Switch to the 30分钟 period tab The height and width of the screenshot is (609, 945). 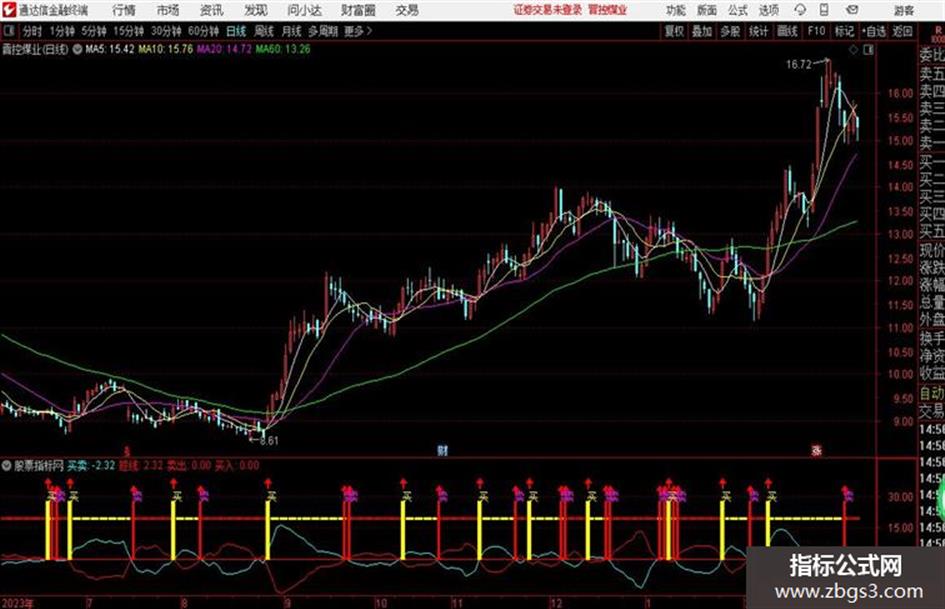click(166, 31)
